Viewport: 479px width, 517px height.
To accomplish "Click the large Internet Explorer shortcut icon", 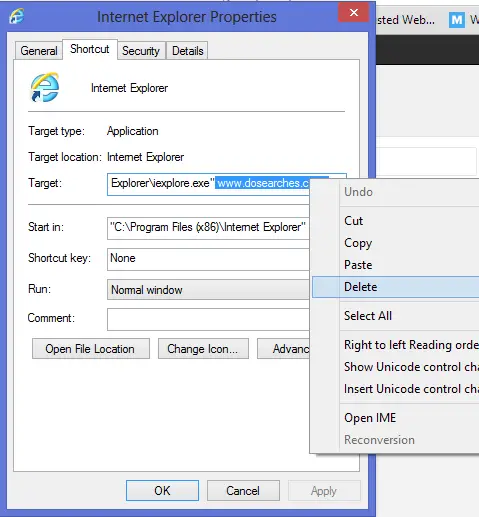I will click(x=45, y=87).
